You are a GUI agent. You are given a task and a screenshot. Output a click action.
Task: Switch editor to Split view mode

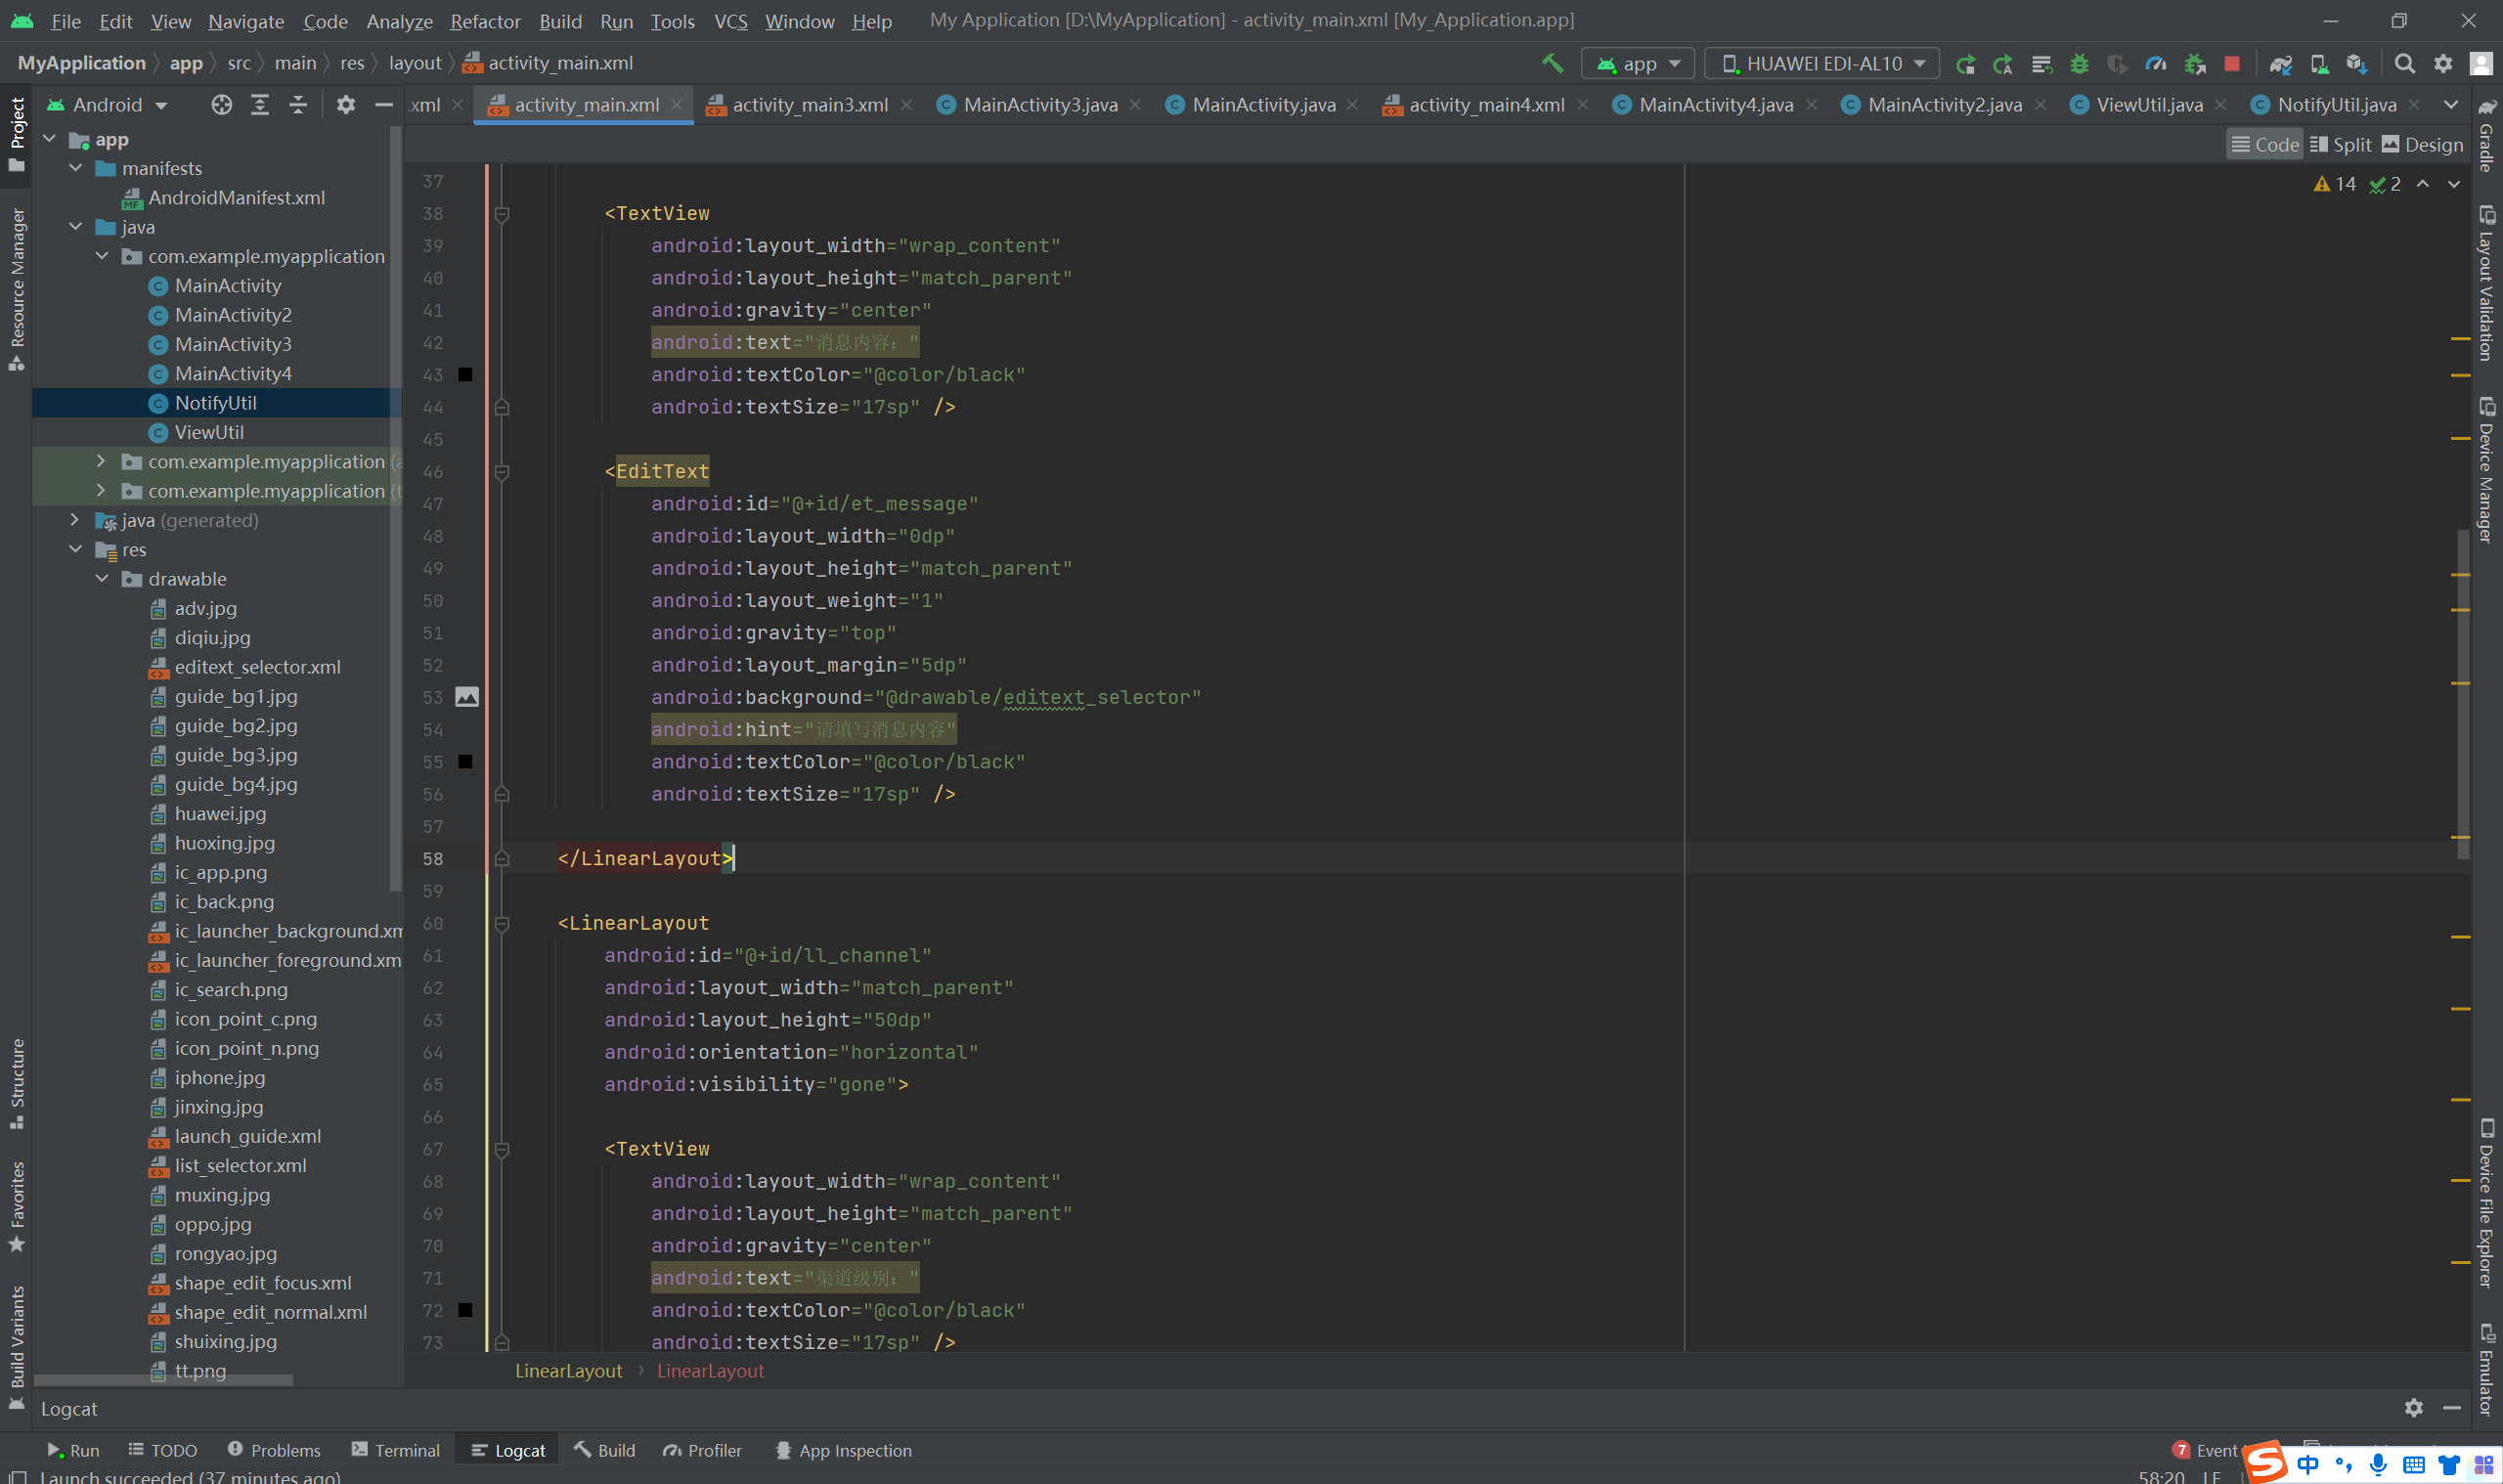point(2341,145)
